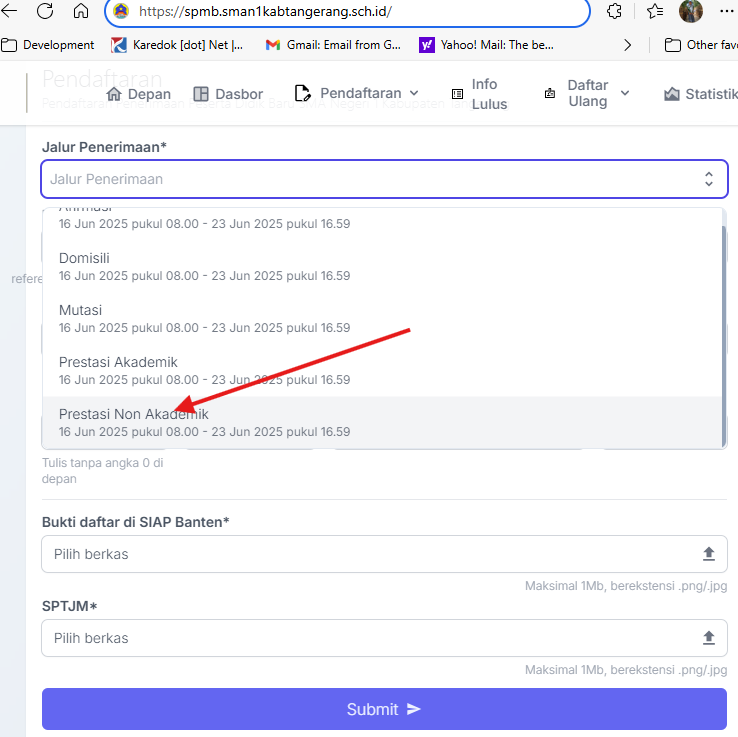Screen dimensions: 738x737
Task: Open the Dasbor navigation item
Action: point(228,94)
